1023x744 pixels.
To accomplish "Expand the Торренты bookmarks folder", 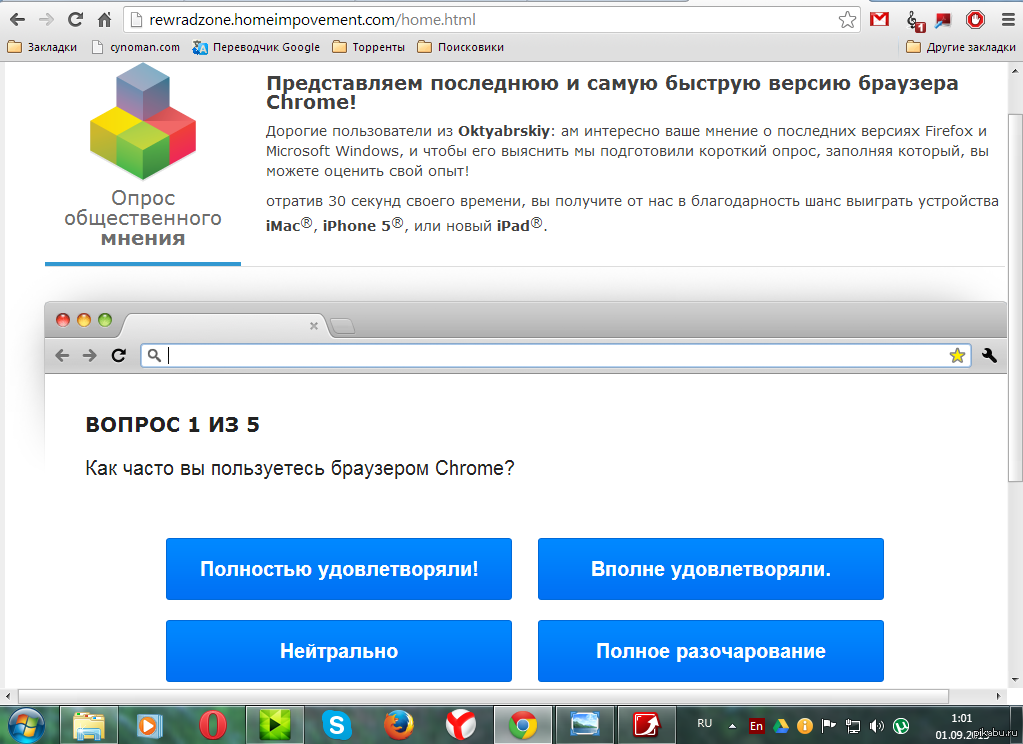I will click(369, 47).
